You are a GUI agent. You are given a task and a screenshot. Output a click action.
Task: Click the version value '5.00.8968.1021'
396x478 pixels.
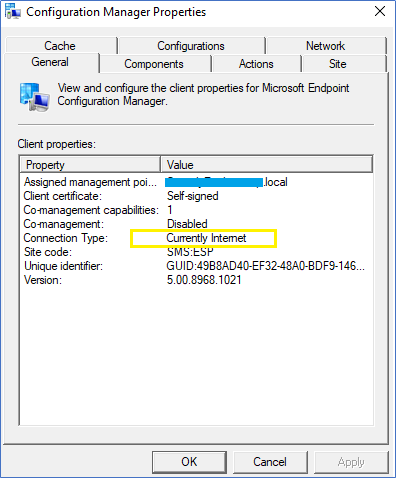point(204,280)
